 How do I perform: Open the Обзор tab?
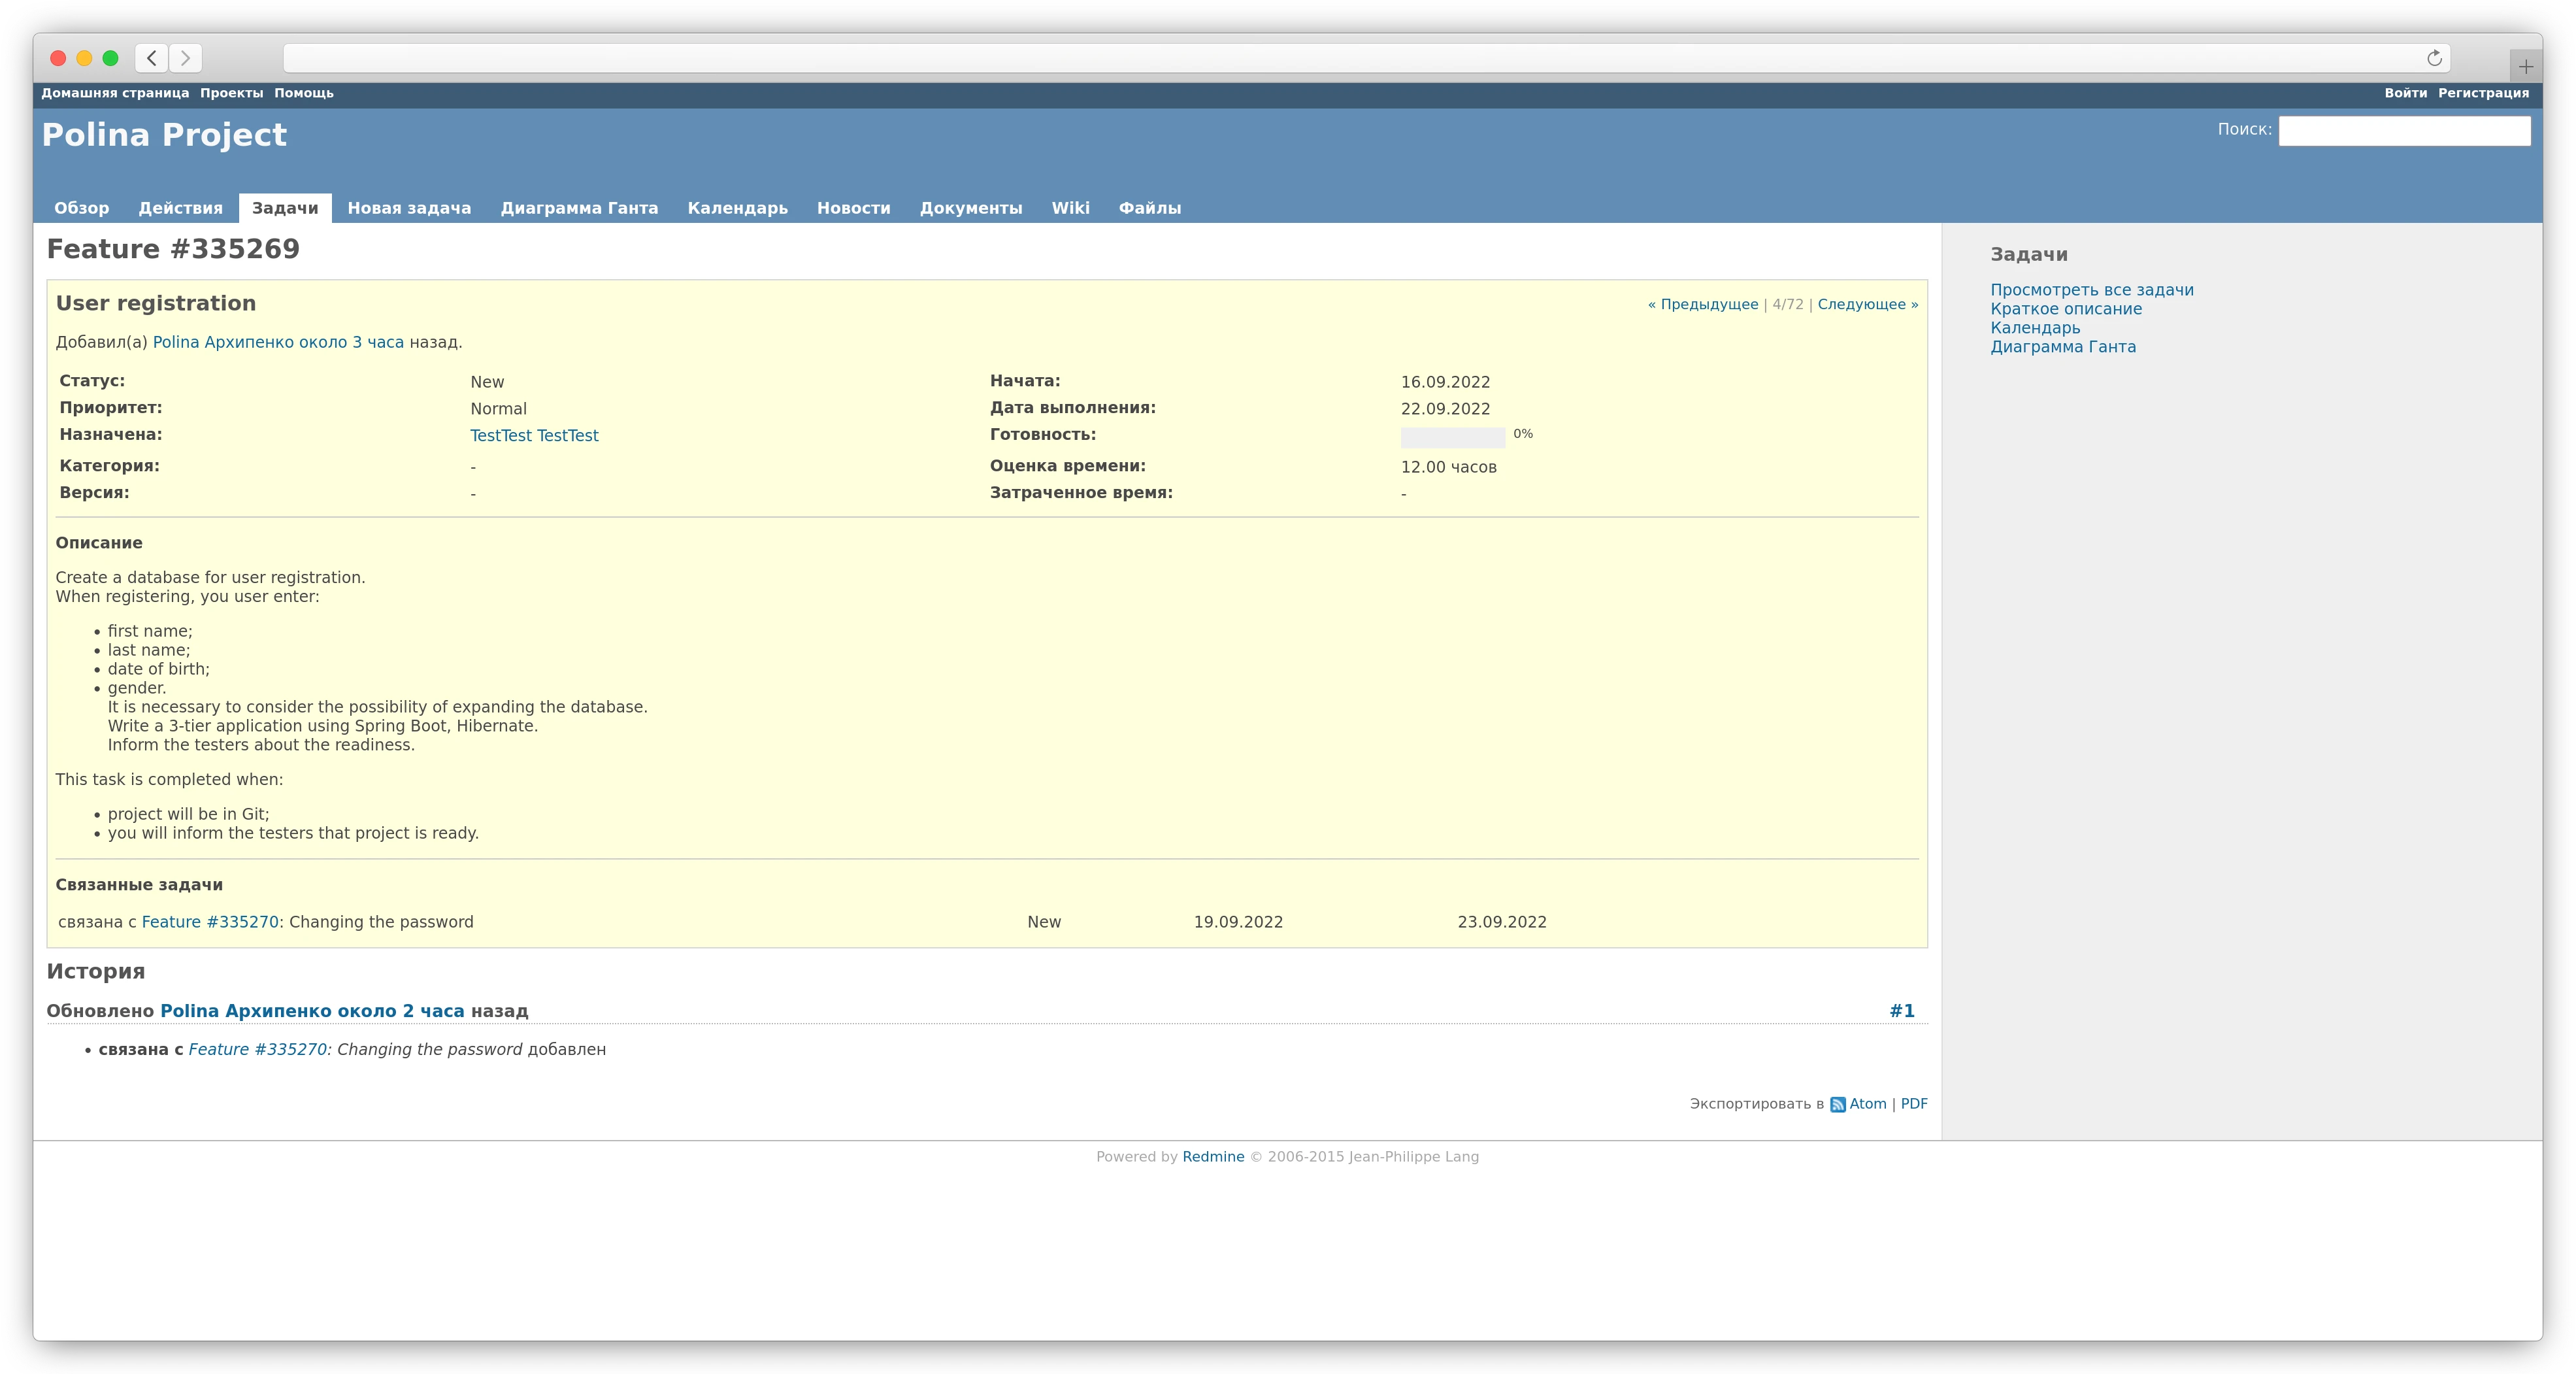pyautogui.click(x=81, y=208)
